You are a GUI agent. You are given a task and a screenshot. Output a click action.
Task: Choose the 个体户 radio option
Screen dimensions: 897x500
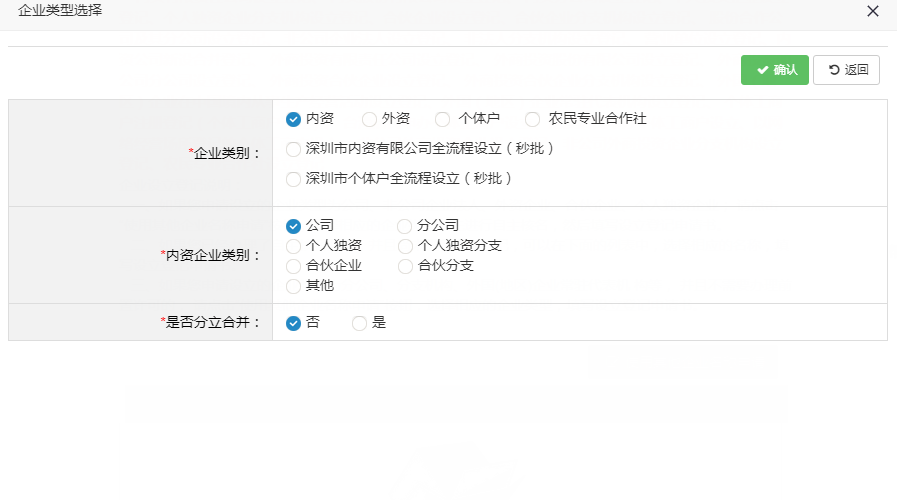click(x=443, y=119)
